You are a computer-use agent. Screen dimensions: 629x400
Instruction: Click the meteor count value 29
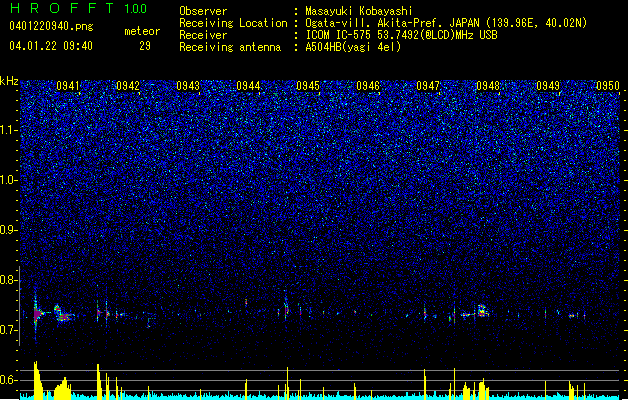[145, 46]
